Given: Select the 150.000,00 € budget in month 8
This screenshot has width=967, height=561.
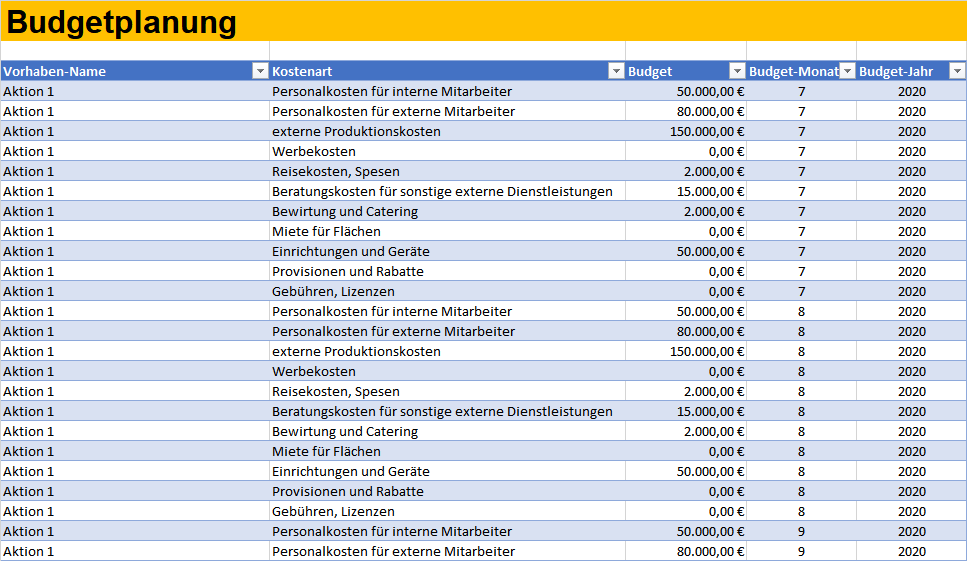Looking at the screenshot, I should [686, 352].
